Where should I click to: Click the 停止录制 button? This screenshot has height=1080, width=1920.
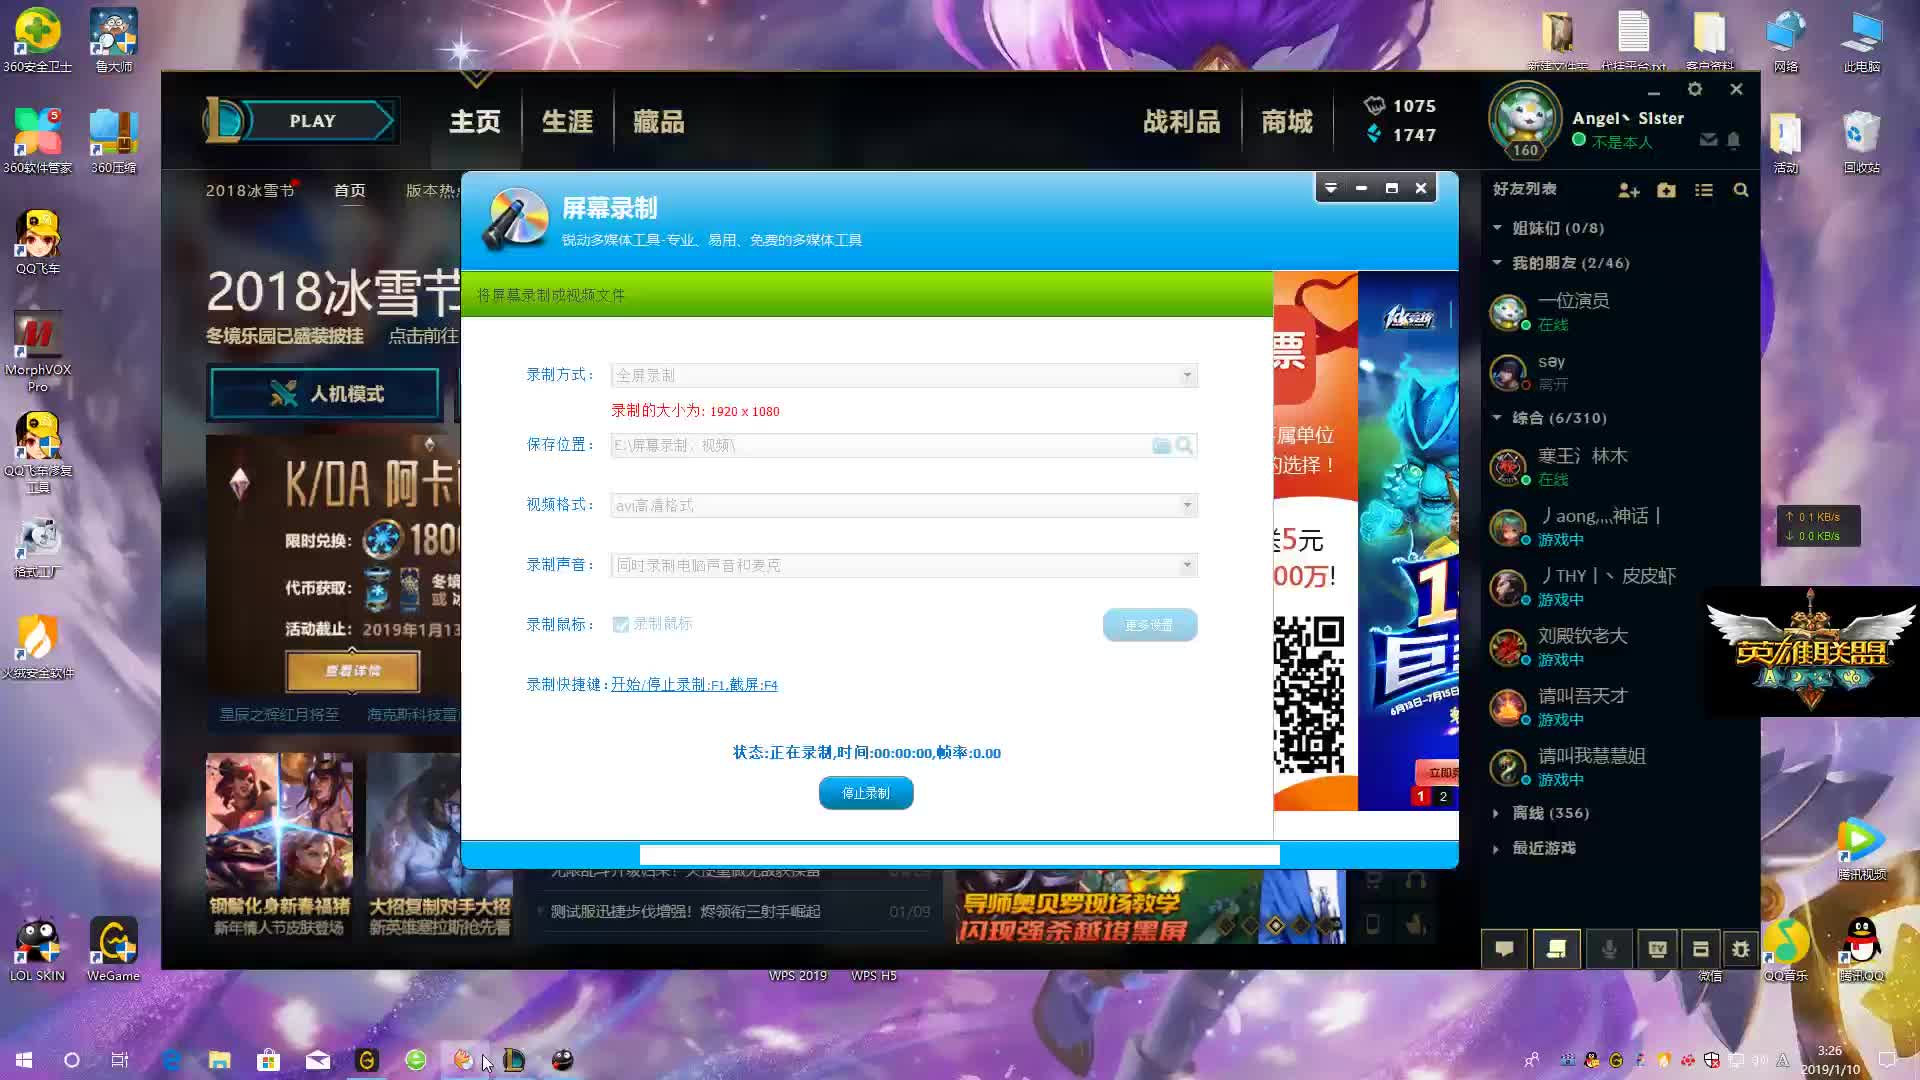(x=865, y=793)
